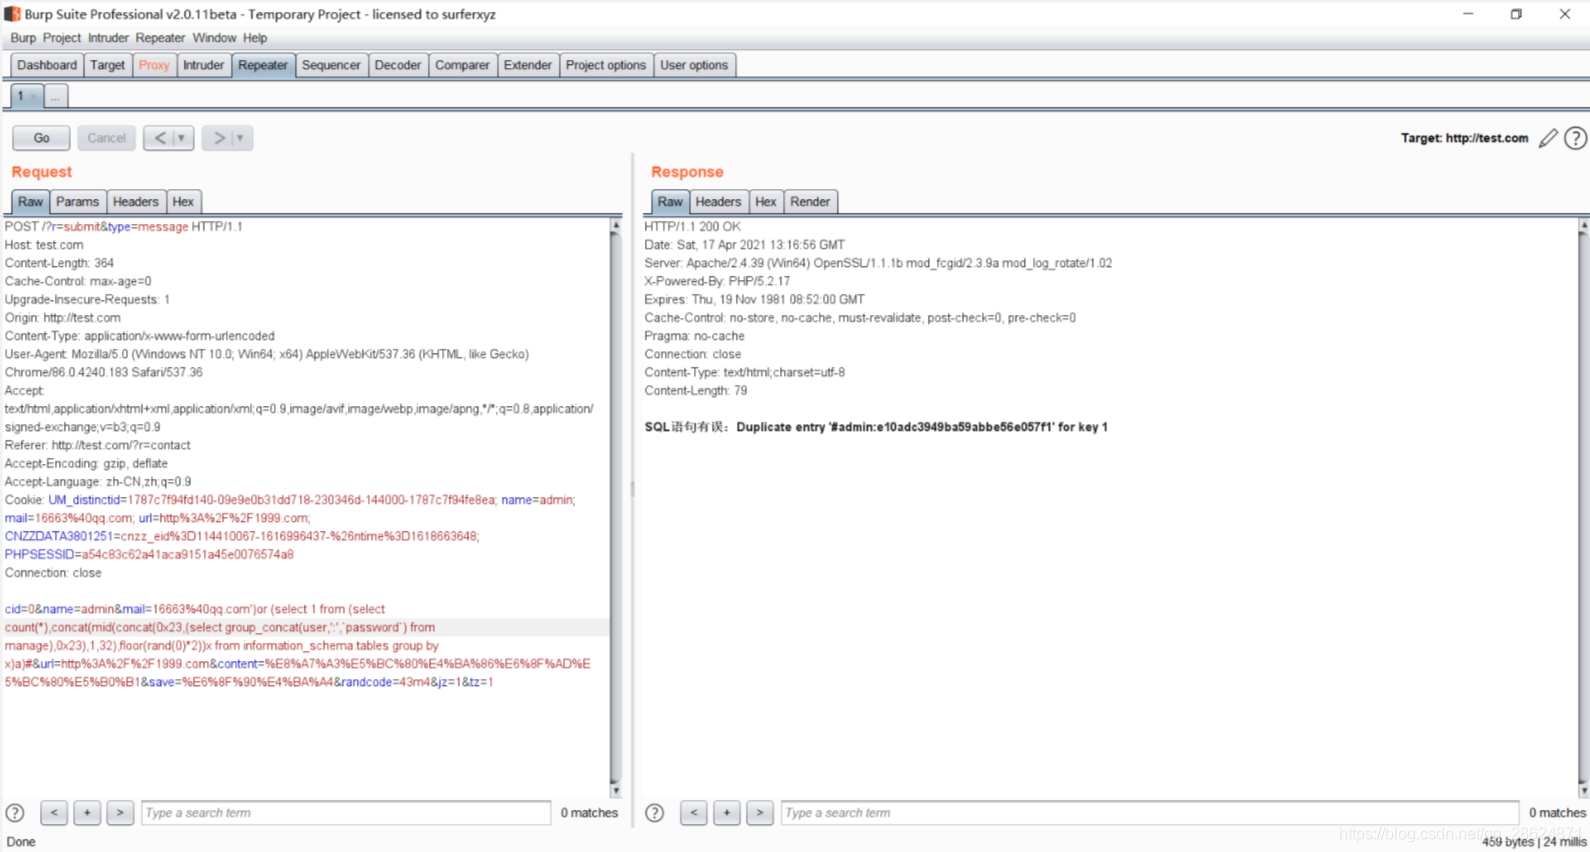
Task: Go to next match in request search
Action: point(120,813)
